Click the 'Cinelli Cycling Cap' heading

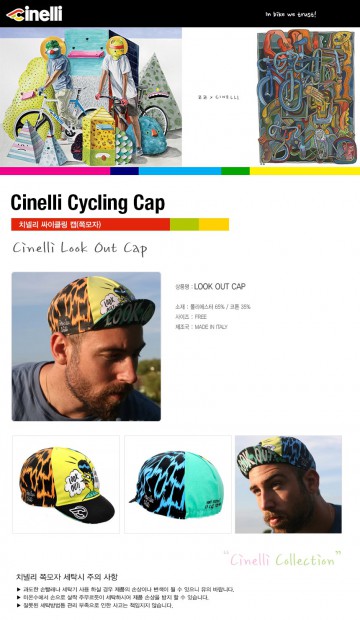click(x=87, y=203)
